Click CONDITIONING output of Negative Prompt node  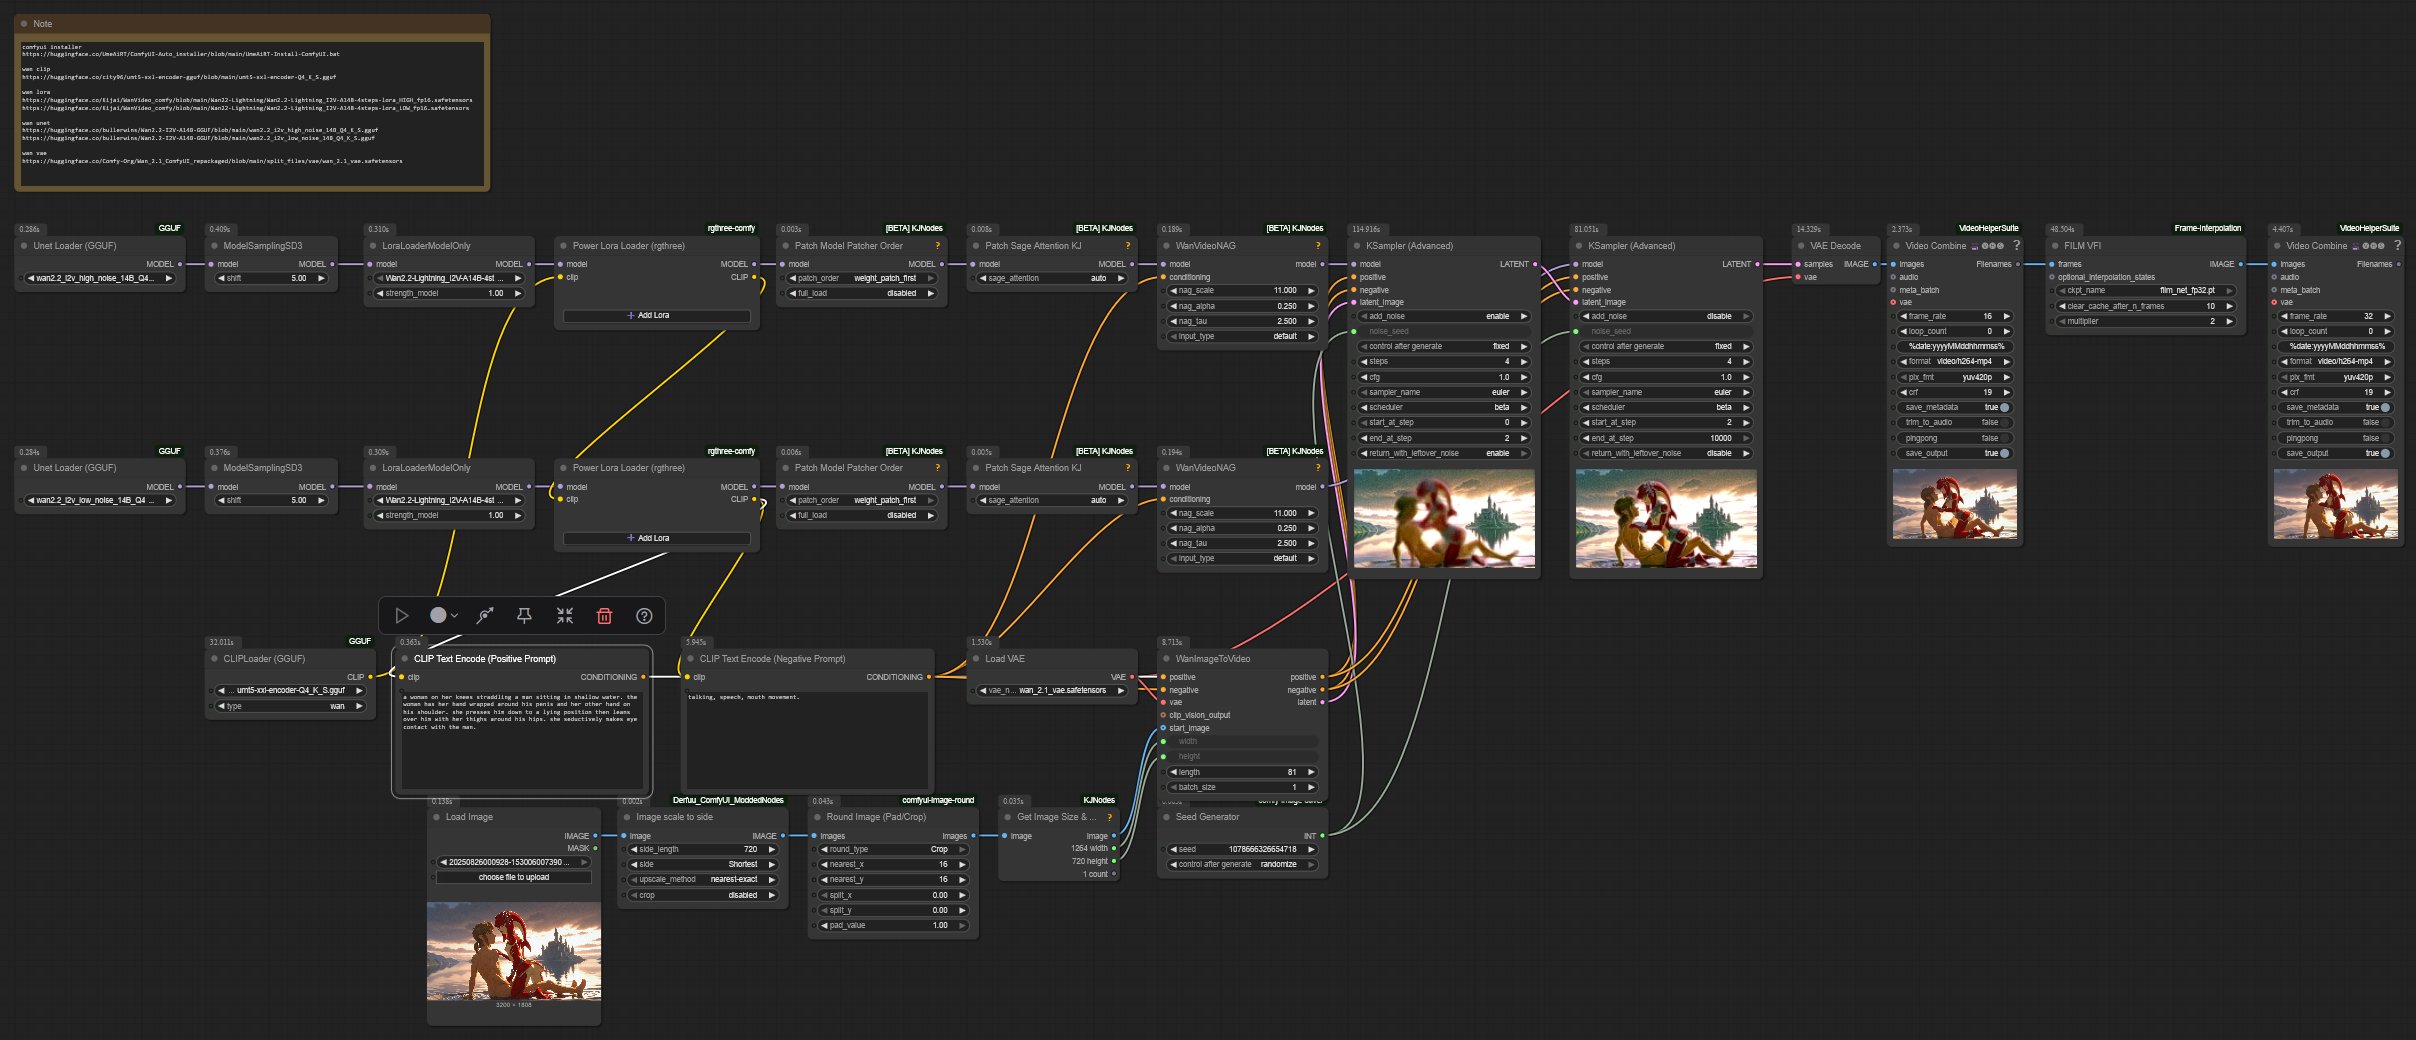929,677
